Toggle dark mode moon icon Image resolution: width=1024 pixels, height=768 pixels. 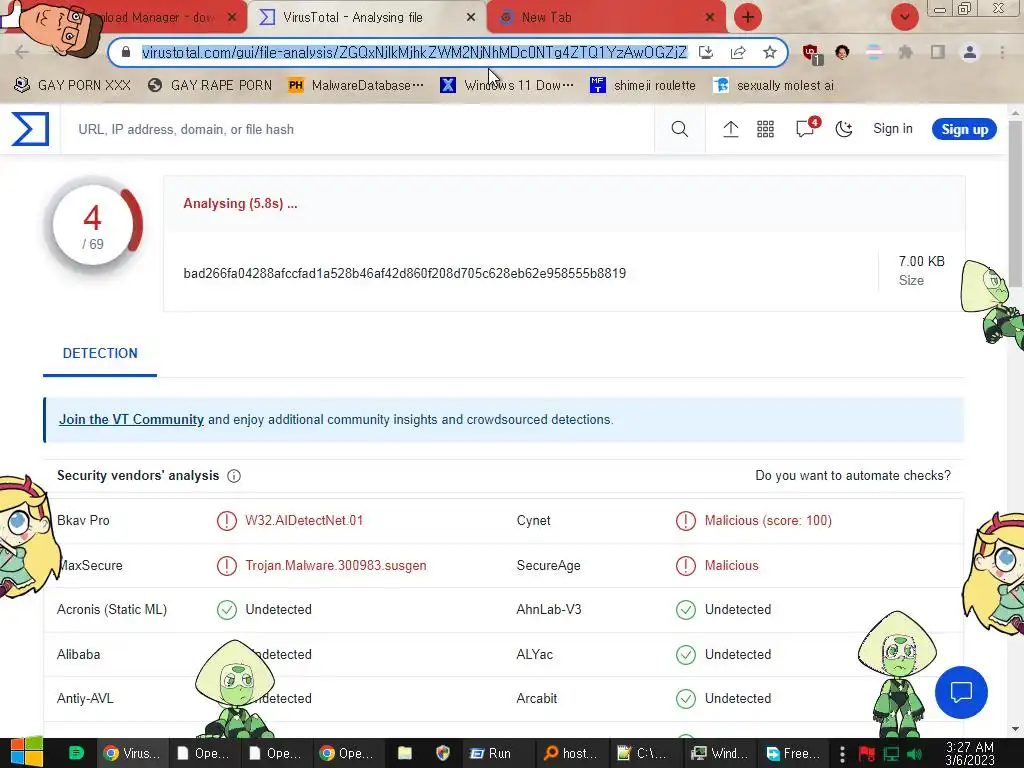[844, 129]
